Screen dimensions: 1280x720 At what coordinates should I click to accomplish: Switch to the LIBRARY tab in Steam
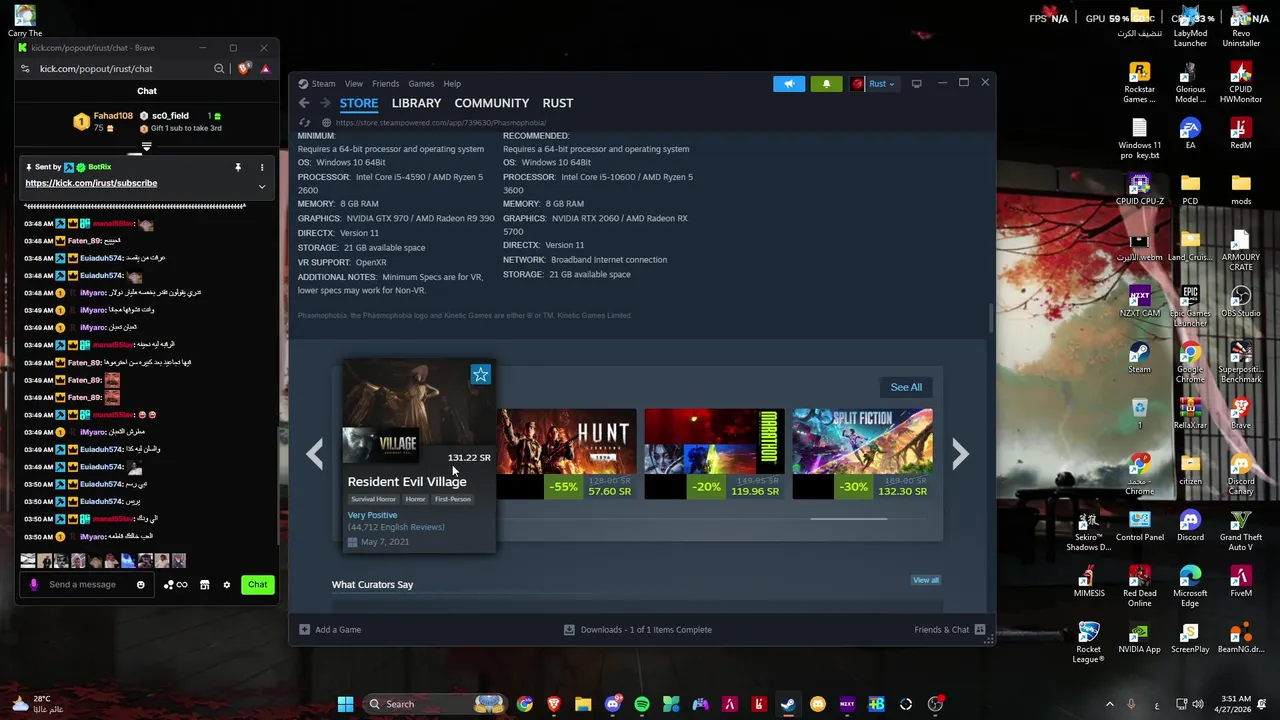416,103
